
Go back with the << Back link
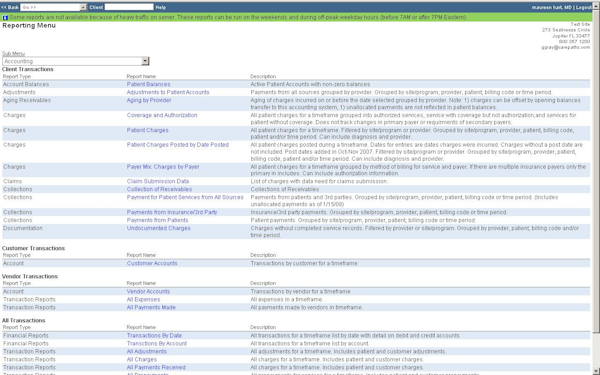[10, 7]
